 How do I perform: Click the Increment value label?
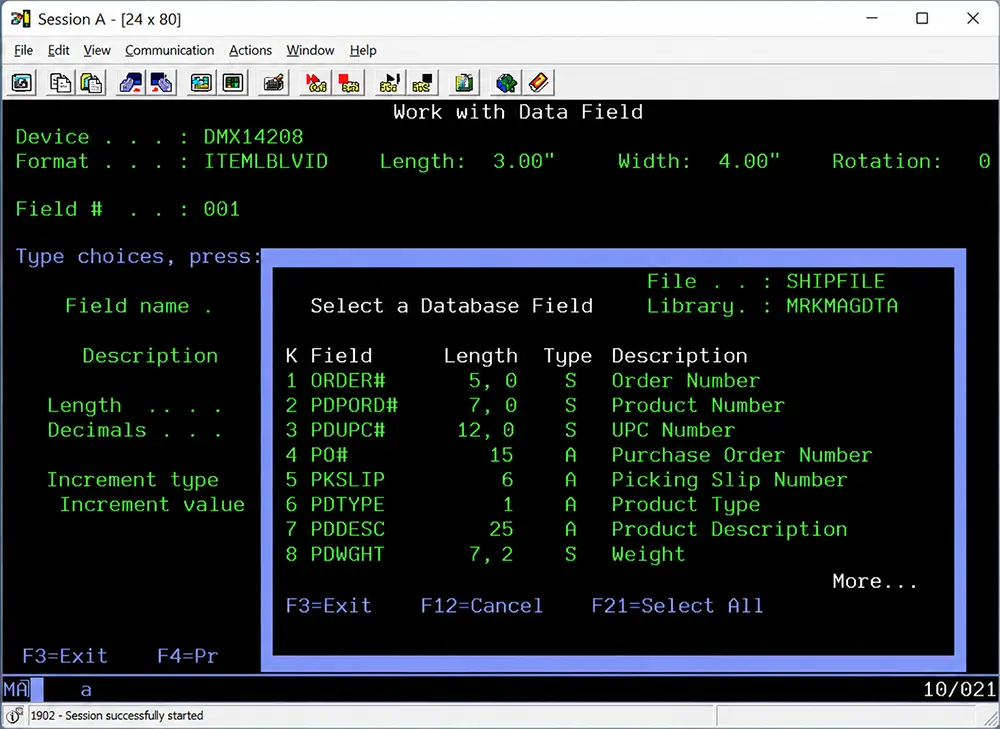(x=152, y=504)
